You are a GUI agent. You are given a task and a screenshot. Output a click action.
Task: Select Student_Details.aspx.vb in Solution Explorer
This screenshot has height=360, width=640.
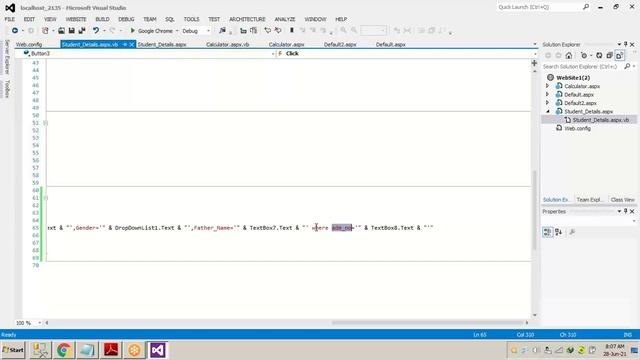[x=600, y=120]
